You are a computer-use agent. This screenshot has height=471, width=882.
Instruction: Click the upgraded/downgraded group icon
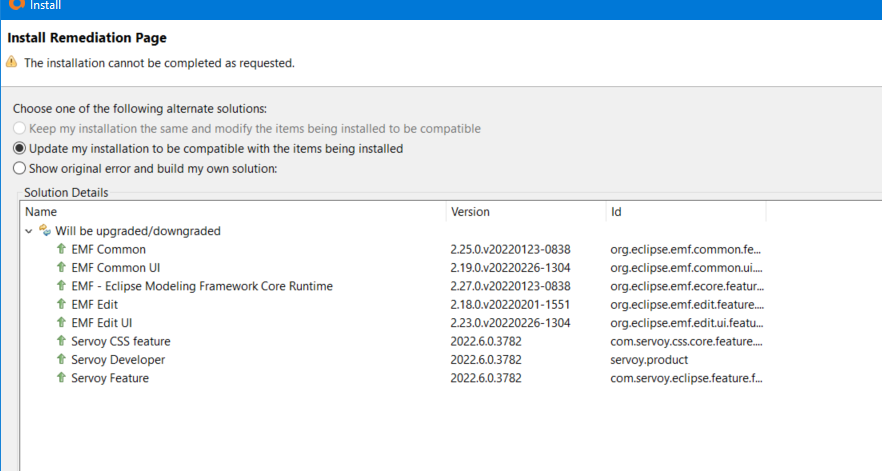point(45,230)
